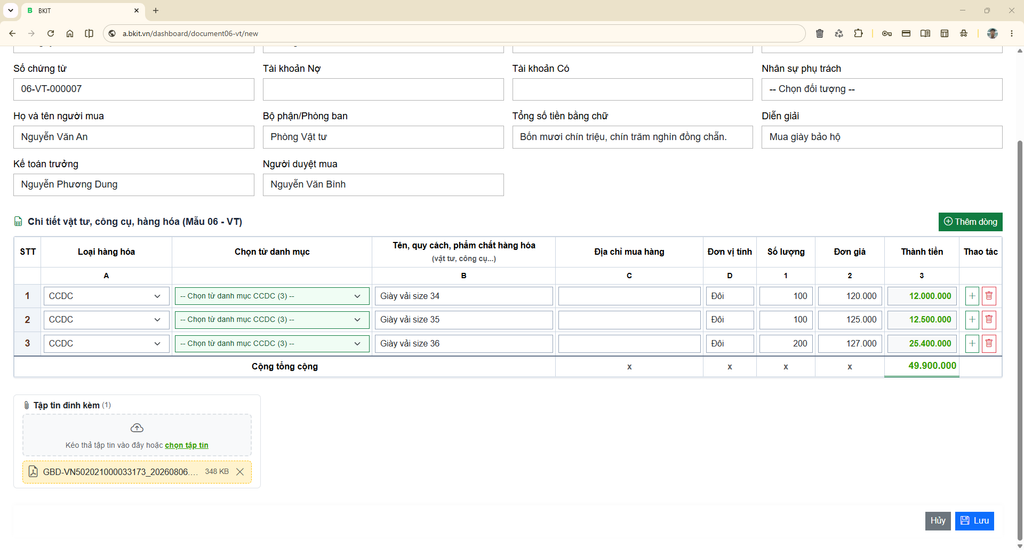Click the total amount 49.900.000
Image resolution: width=1024 pixels, height=550 pixels.
[932, 366]
